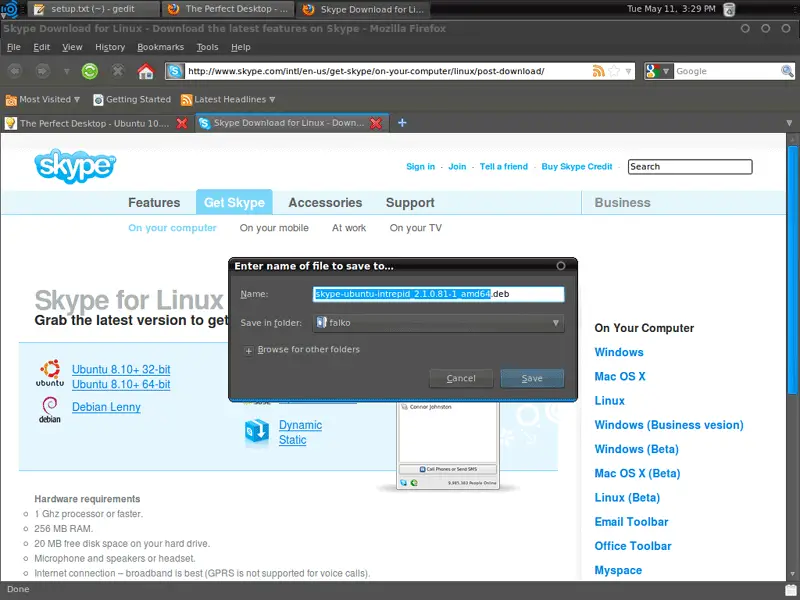This screenshot has width=800, height=600.
Task: Open history dropdown arrow next to Forward button
Action: point(66,71)
